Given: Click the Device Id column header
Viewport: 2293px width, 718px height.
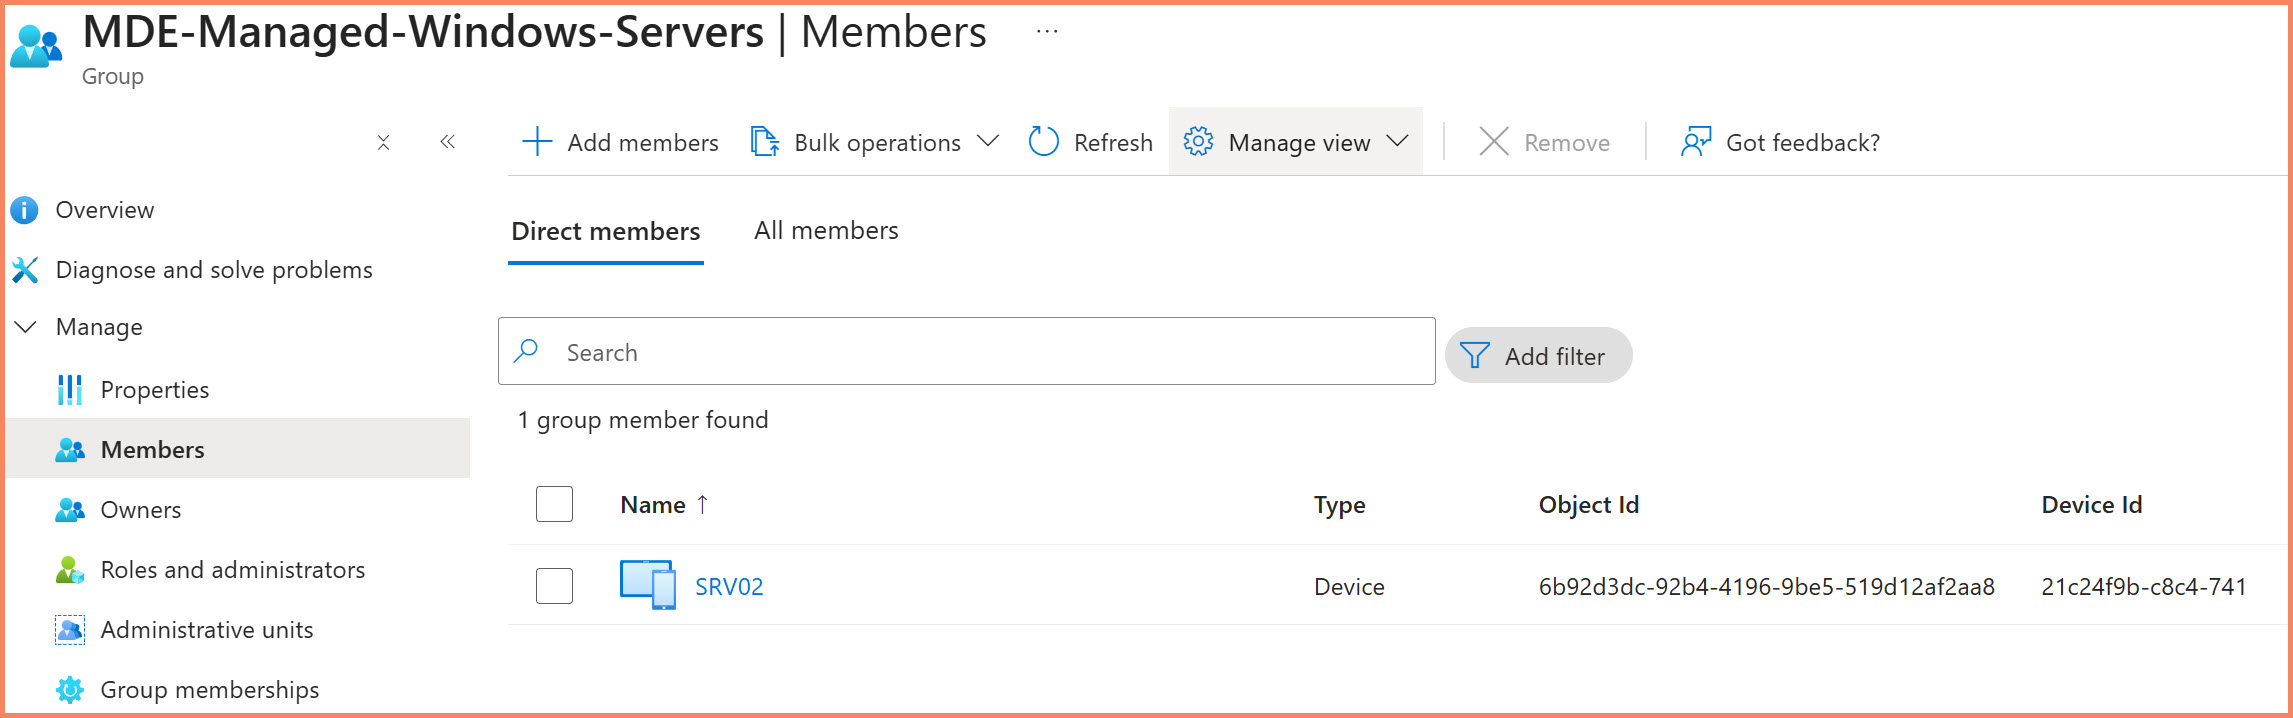Looking at the screenshot, I should point(2092,505).
